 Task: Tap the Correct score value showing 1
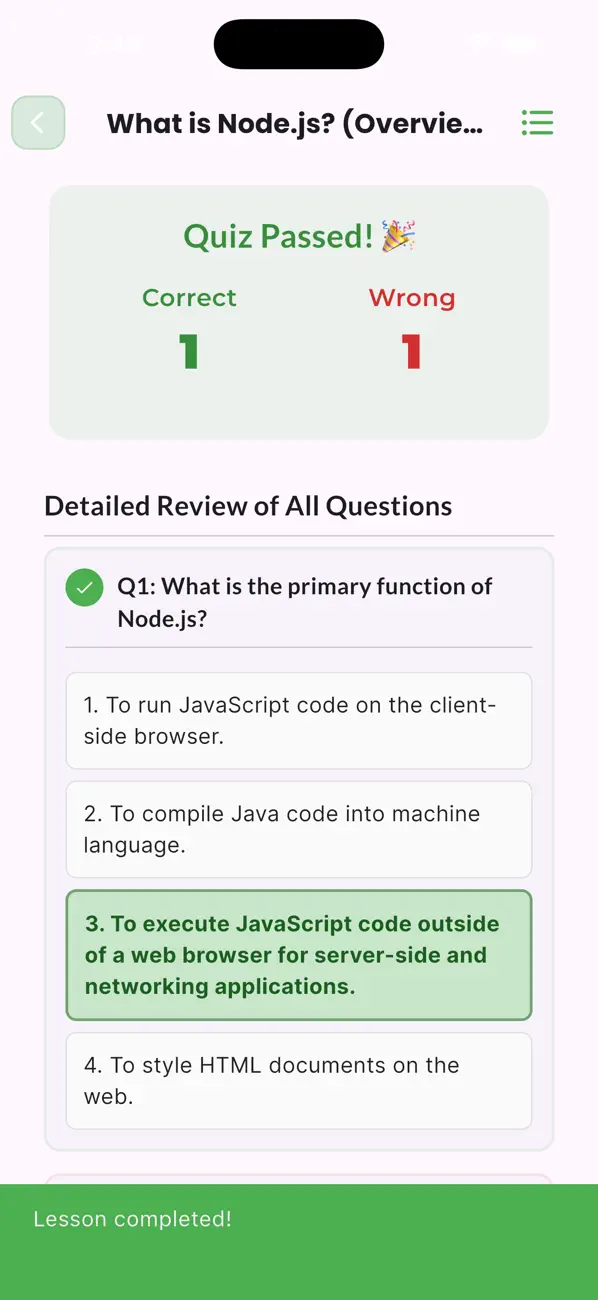click(x=189, y=352)
